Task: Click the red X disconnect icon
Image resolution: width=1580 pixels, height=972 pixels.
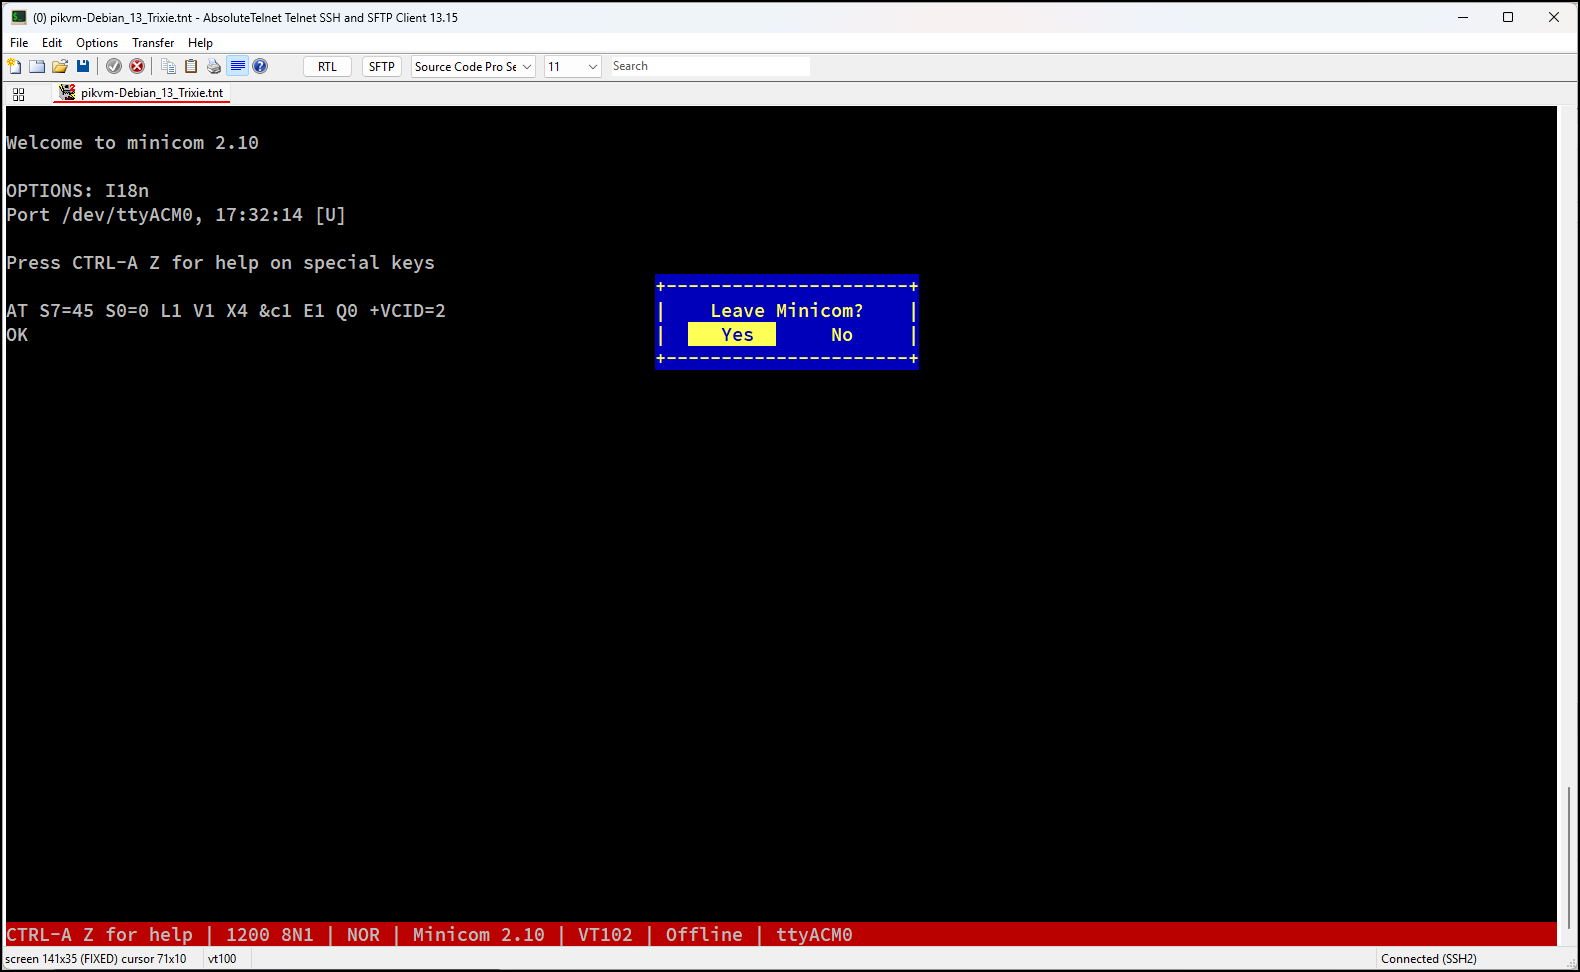Action: click(x=137, y=66)
